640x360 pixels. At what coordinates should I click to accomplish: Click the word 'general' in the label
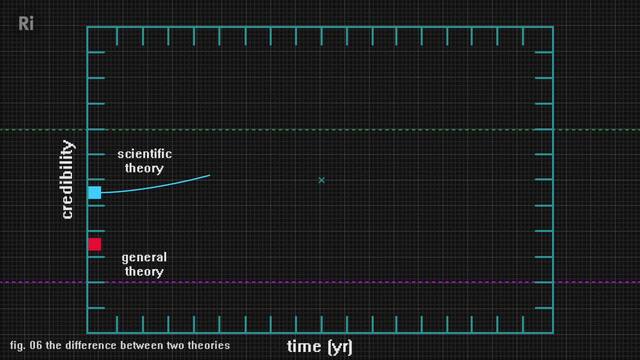[144, 258]
